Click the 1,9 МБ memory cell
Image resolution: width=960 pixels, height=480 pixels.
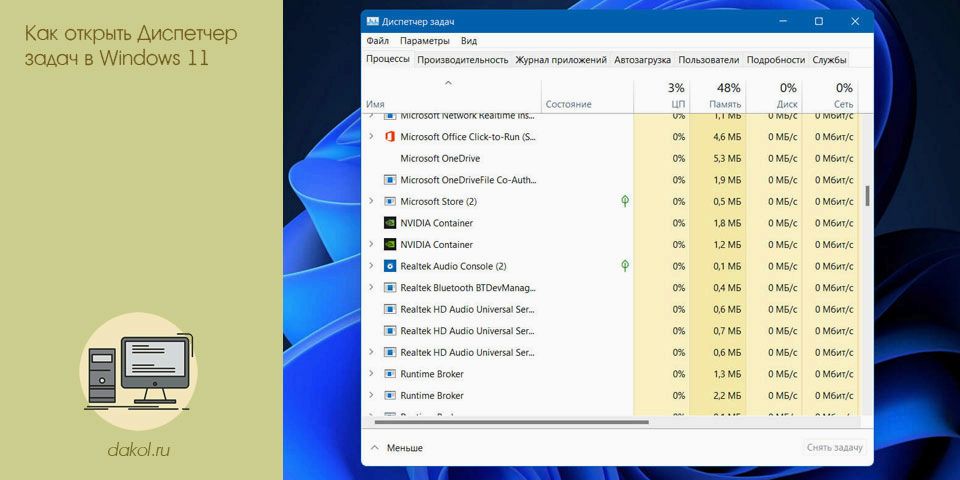coord(718,180)
